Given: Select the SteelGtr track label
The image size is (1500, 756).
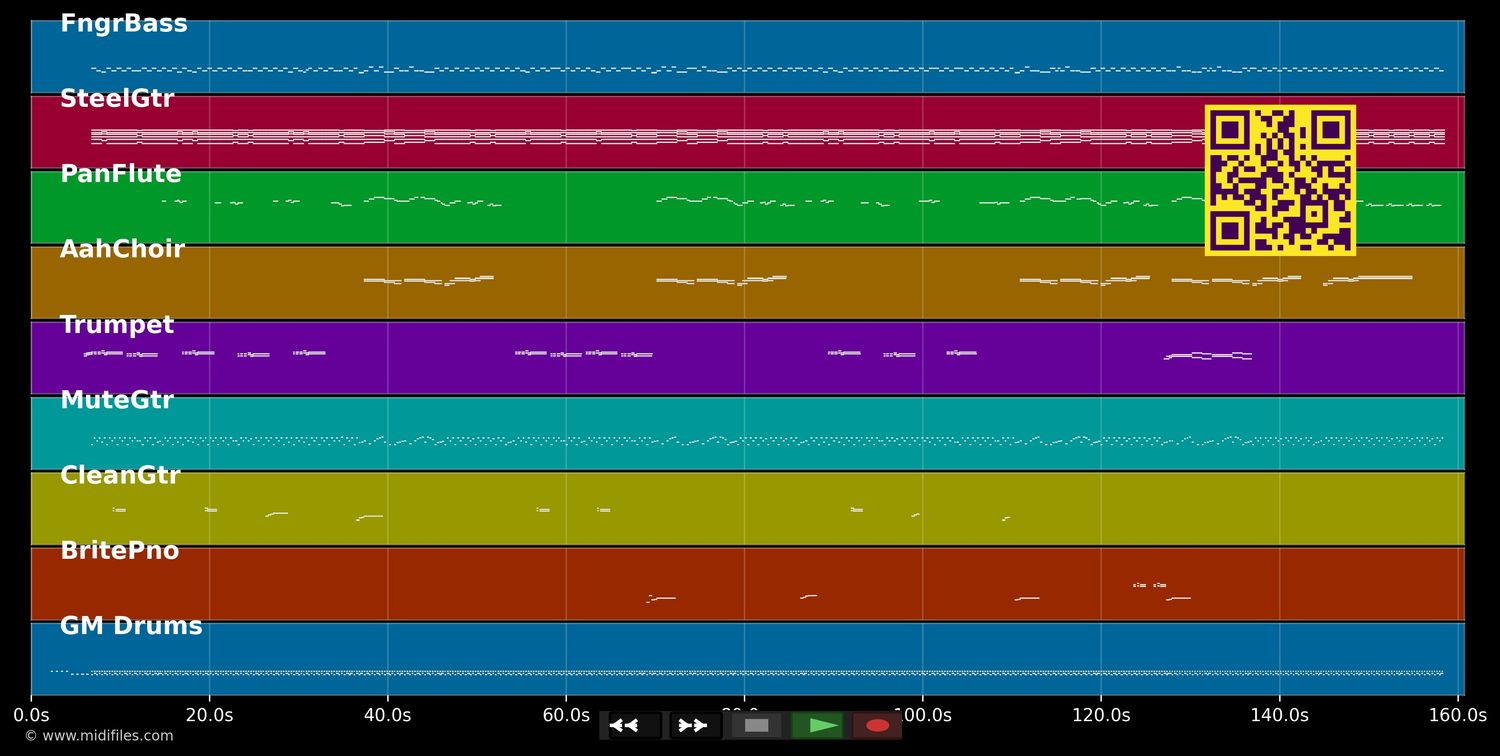Looking at the screenshot, I should (x=117, y=98).
